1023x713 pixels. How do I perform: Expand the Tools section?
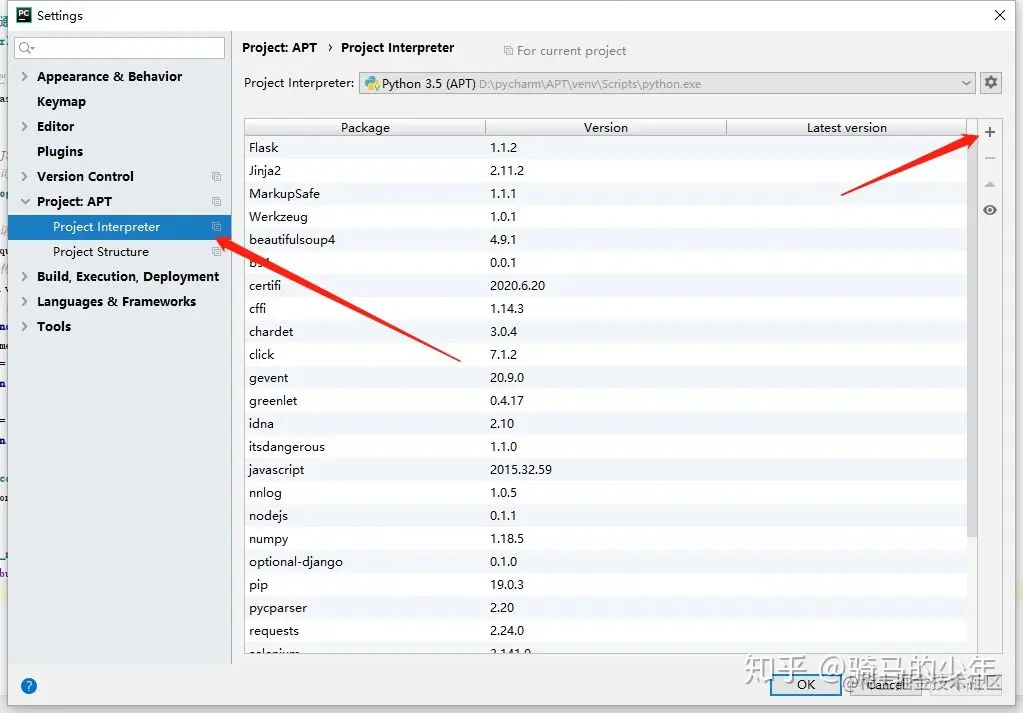point(24,326)
